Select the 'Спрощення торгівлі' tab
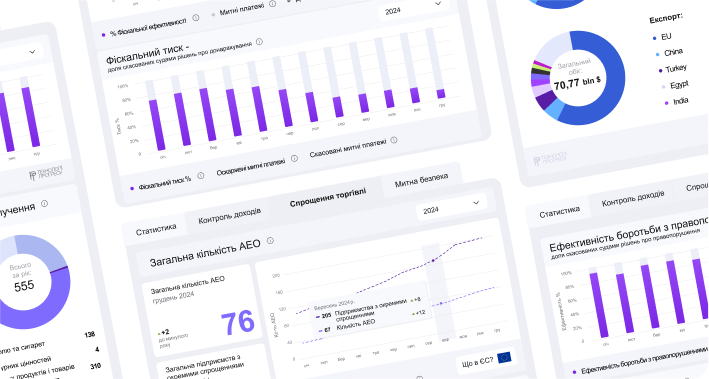 328,198
